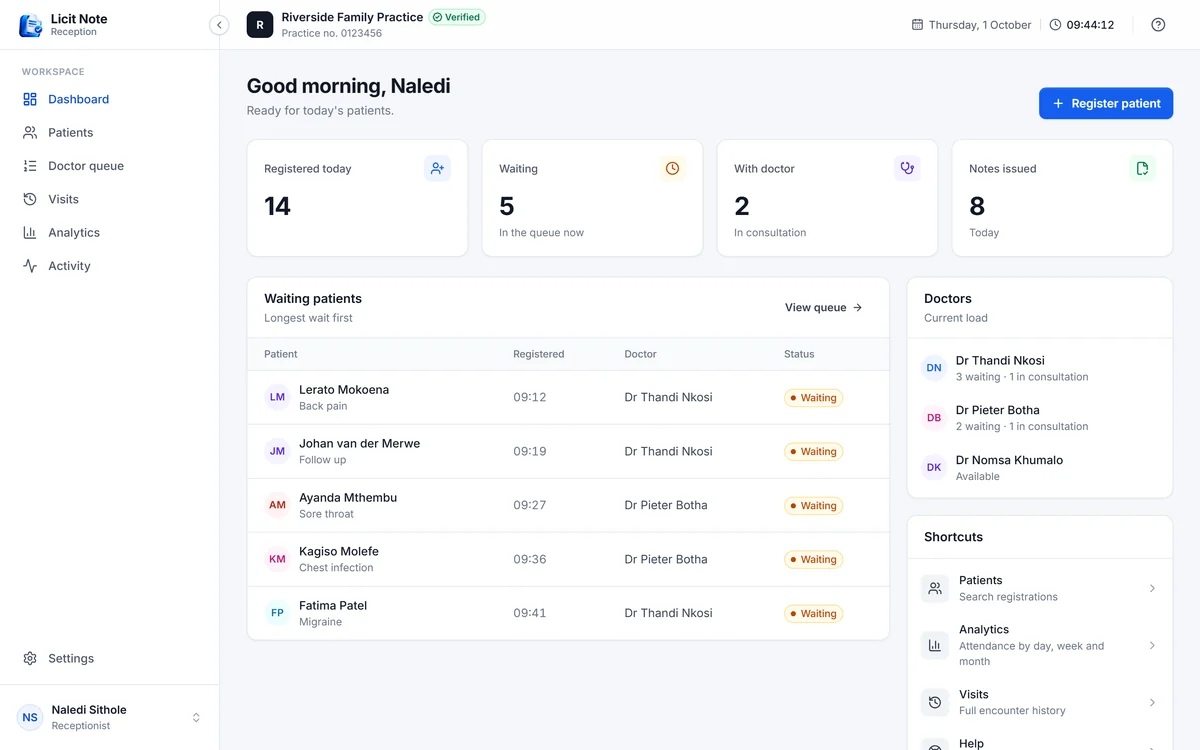Open the help question-mark icon
1200x750 pixels.
[1158, 25]
